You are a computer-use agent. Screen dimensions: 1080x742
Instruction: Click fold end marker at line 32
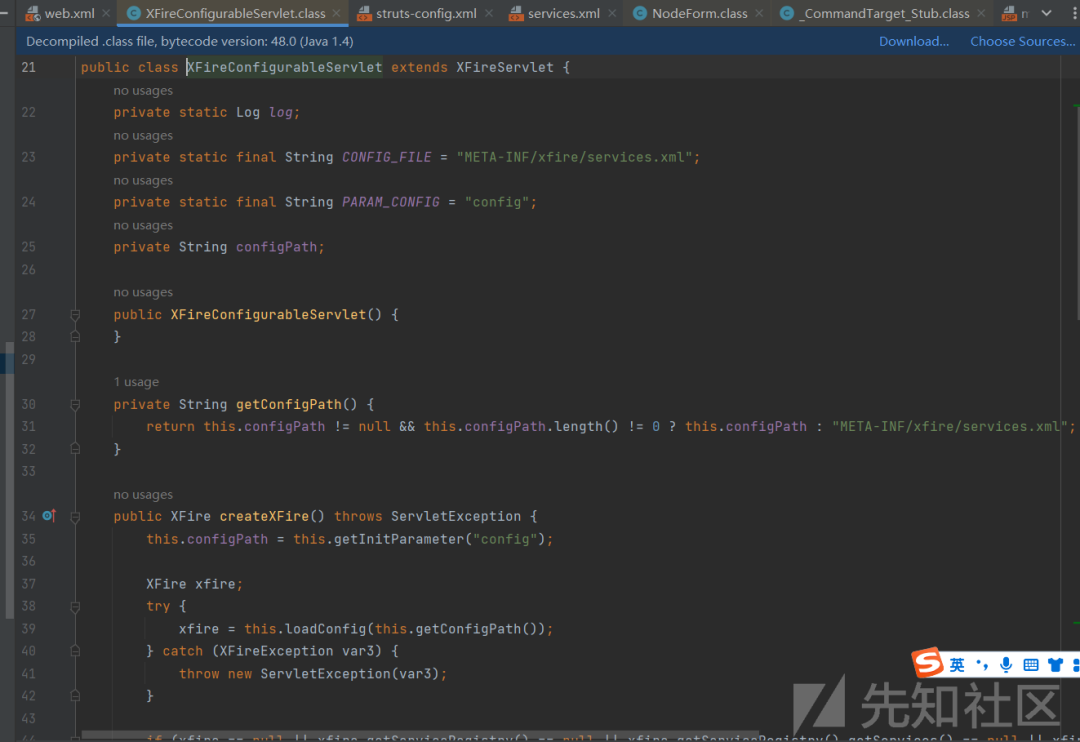pyautogui.click(x=75, y=449)
